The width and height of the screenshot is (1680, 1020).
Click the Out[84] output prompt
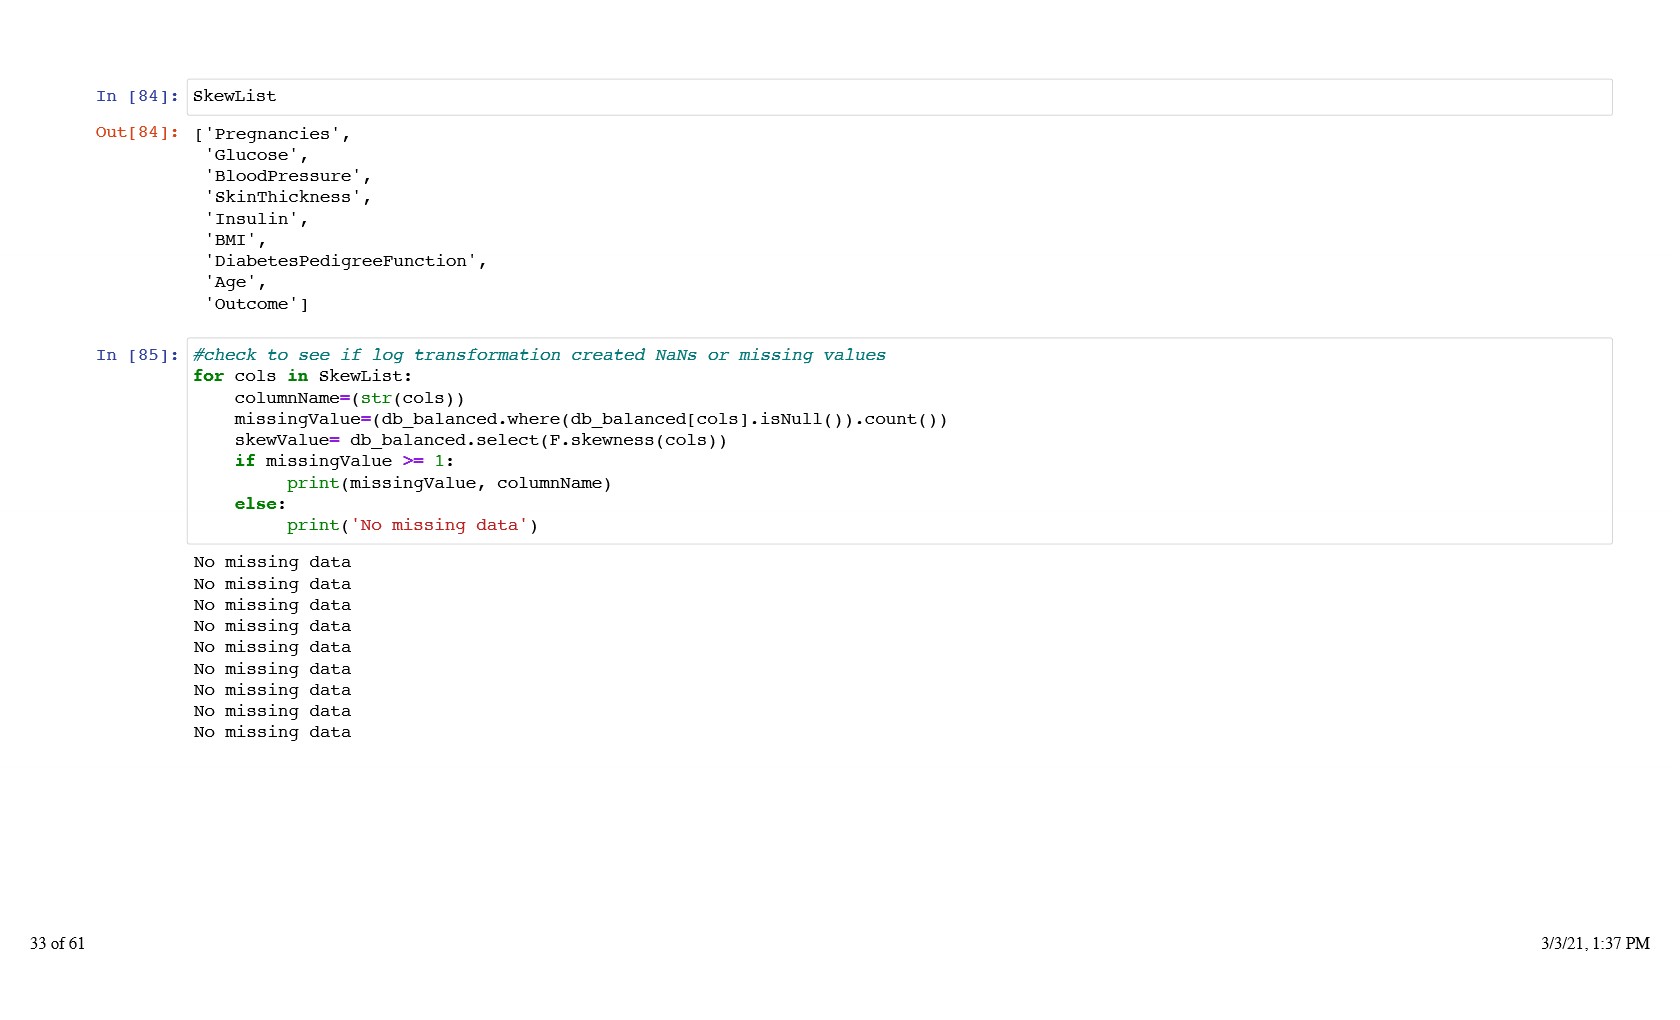[x=137, y=133]
